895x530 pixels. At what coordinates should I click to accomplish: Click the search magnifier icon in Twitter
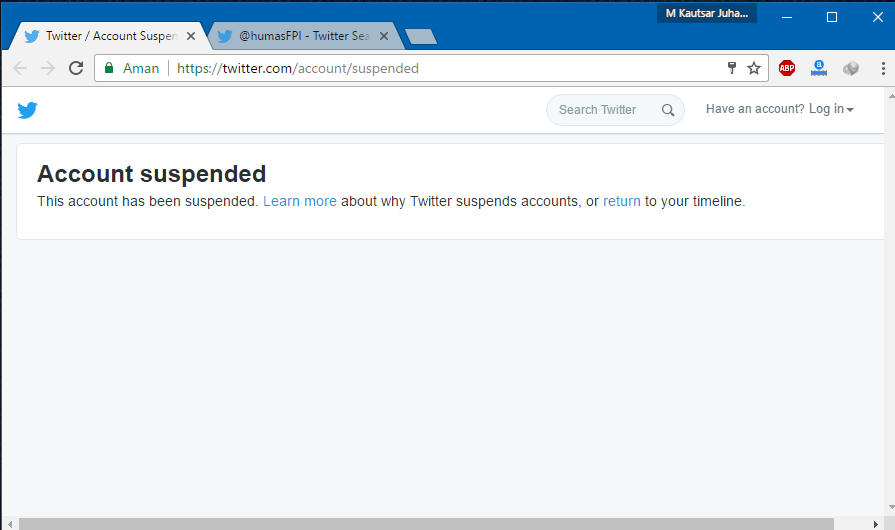668,110
